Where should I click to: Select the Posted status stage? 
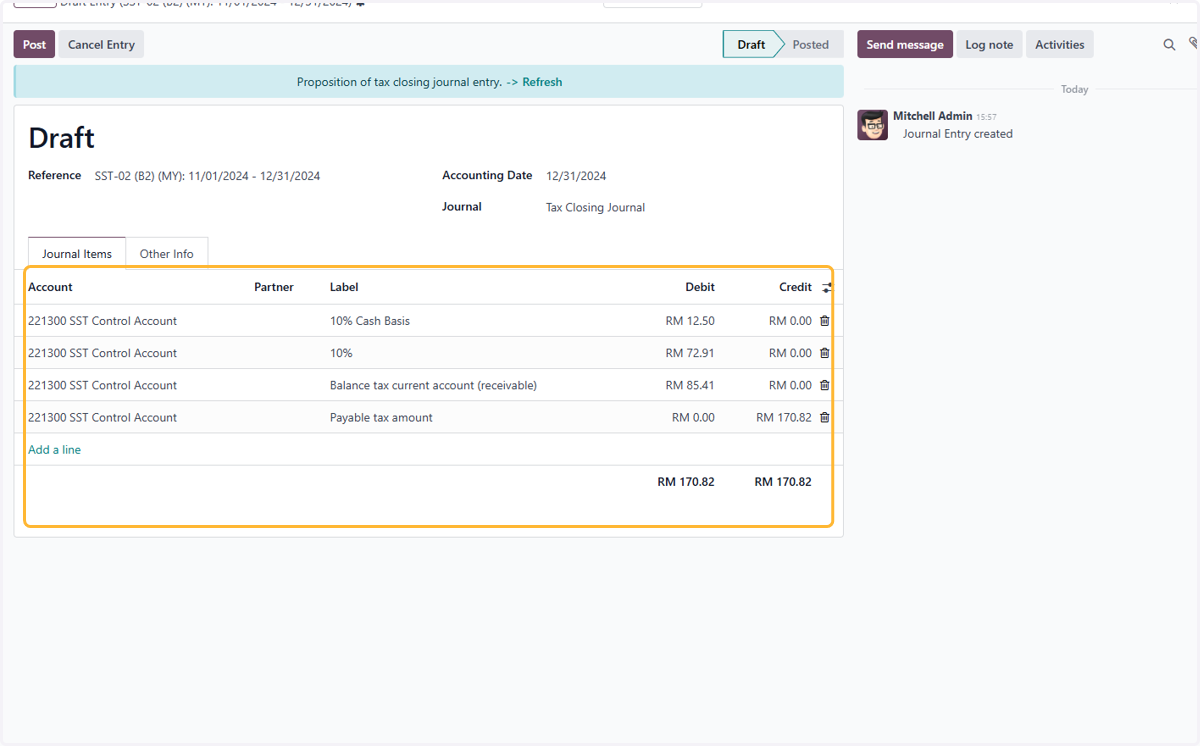click(811, 44)
